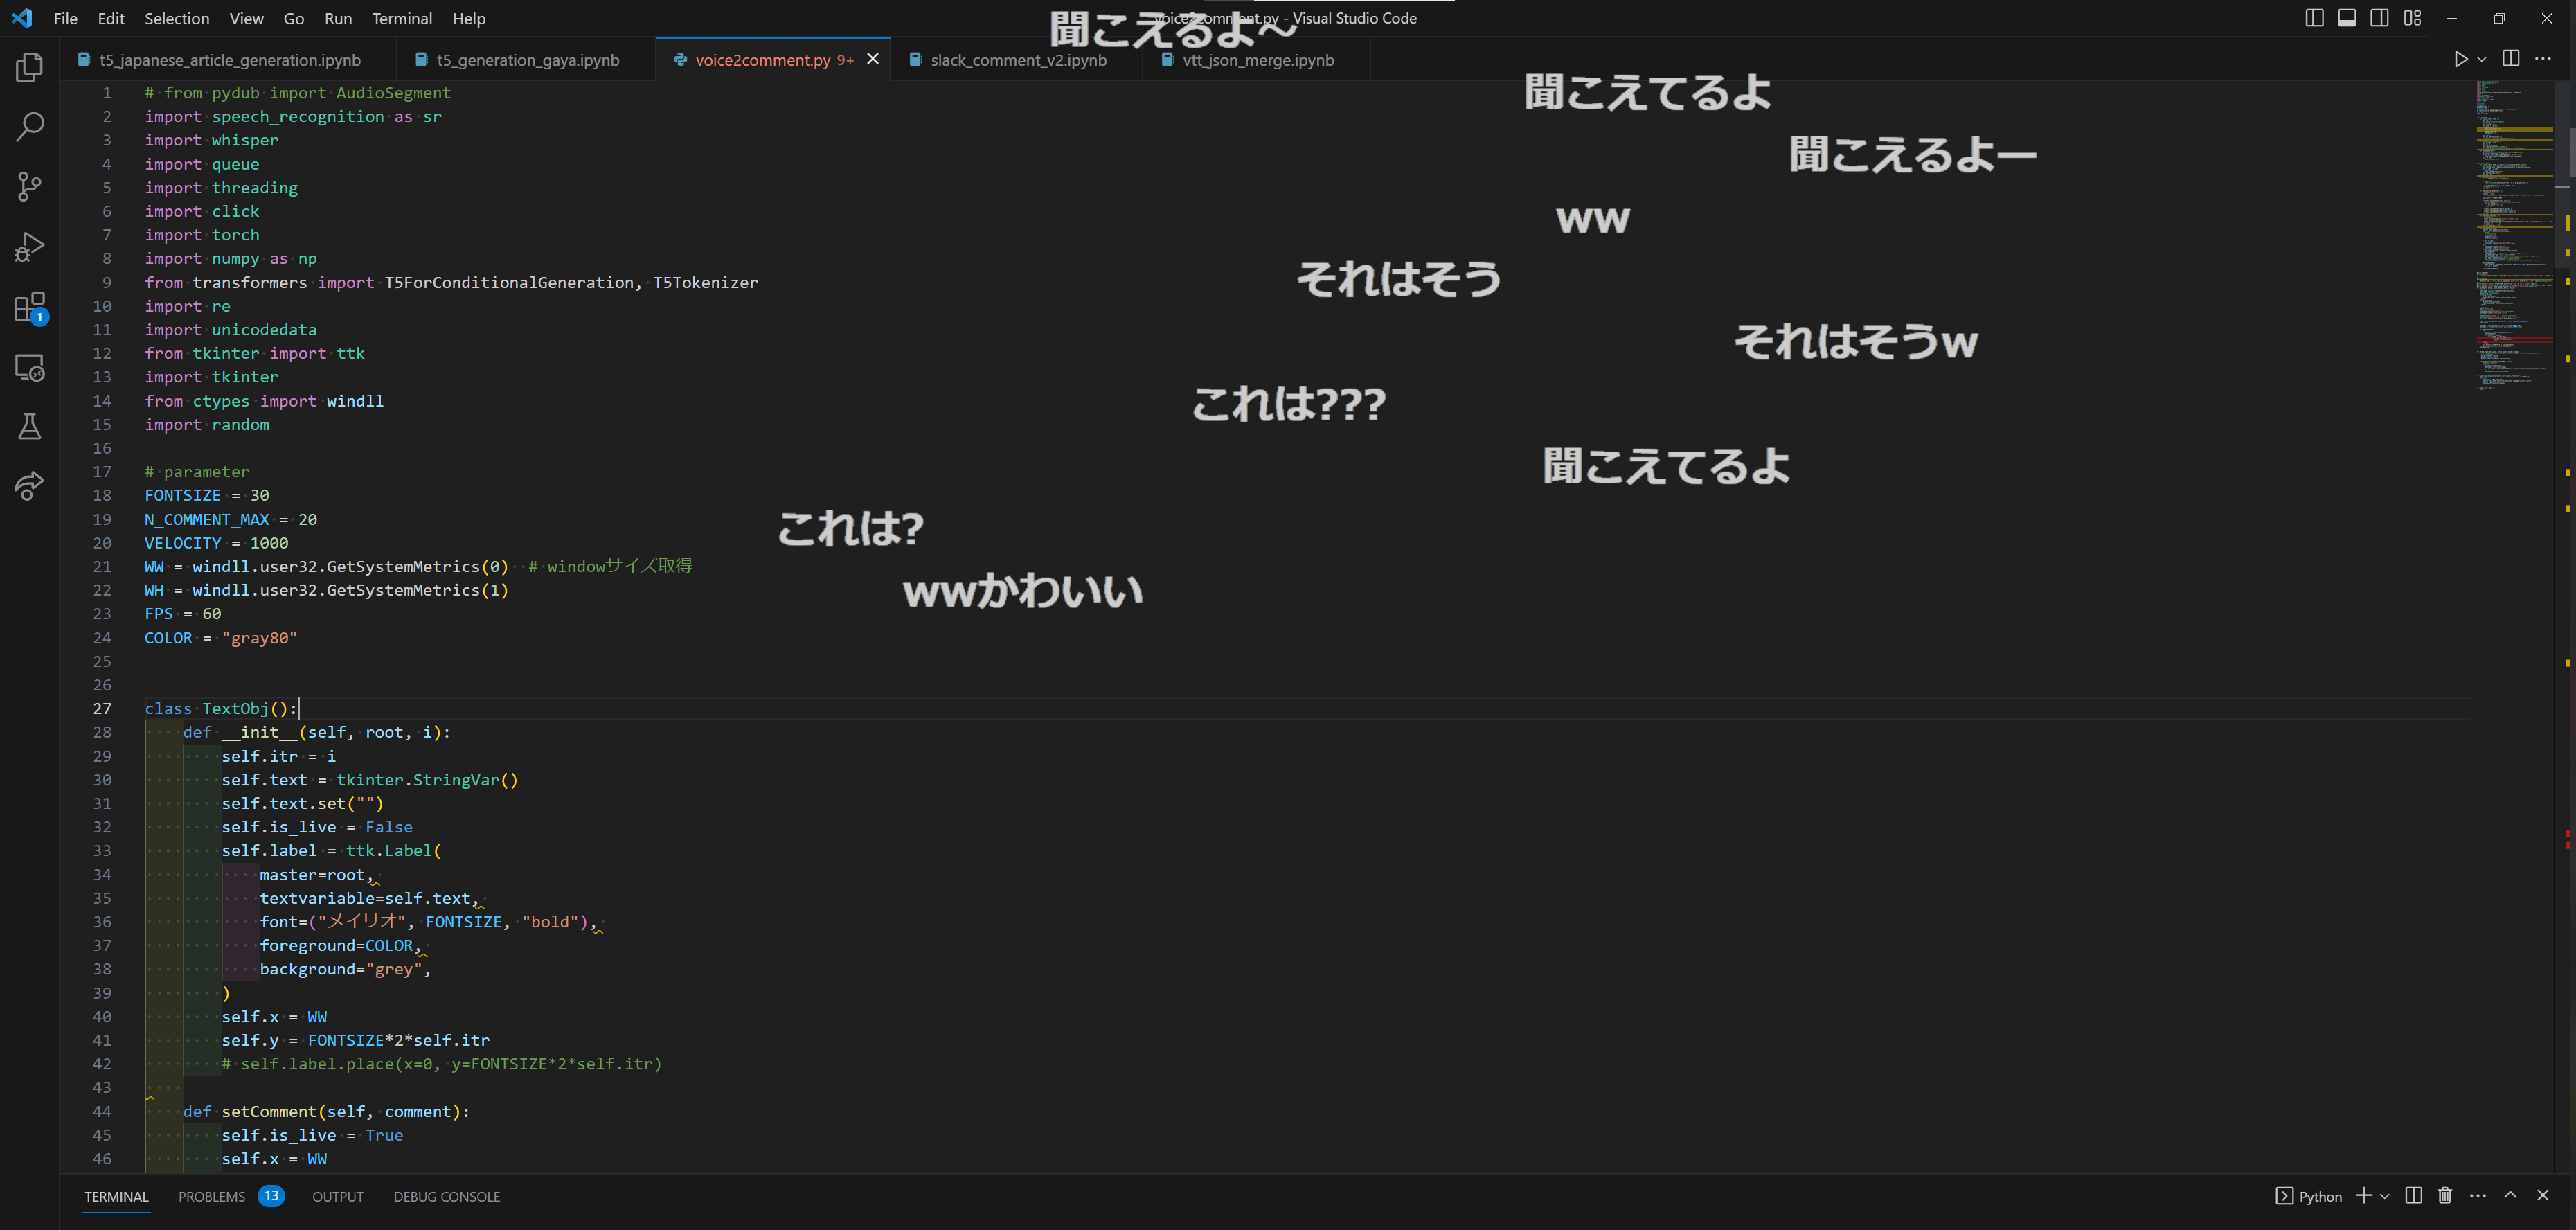Viewport: 2576px width, 1230px height.
Task: Toggle the panel visibility in title bar
Action: pyautogui.click(x=2347, y=18)
